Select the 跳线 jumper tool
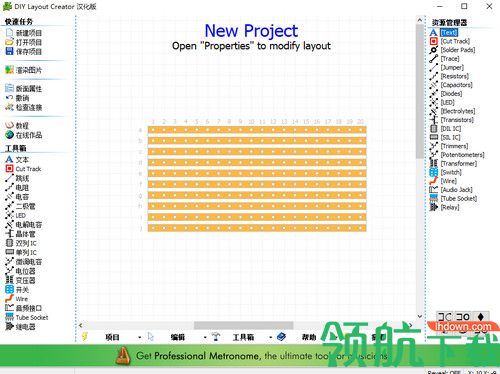 pyautogui.click(x=17, y=178)
